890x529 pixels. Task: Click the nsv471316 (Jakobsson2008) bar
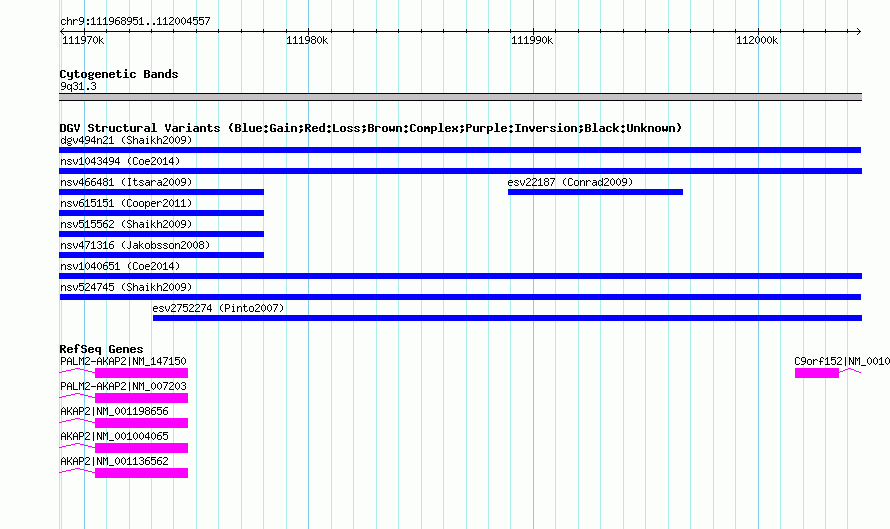tap(161, 255)
